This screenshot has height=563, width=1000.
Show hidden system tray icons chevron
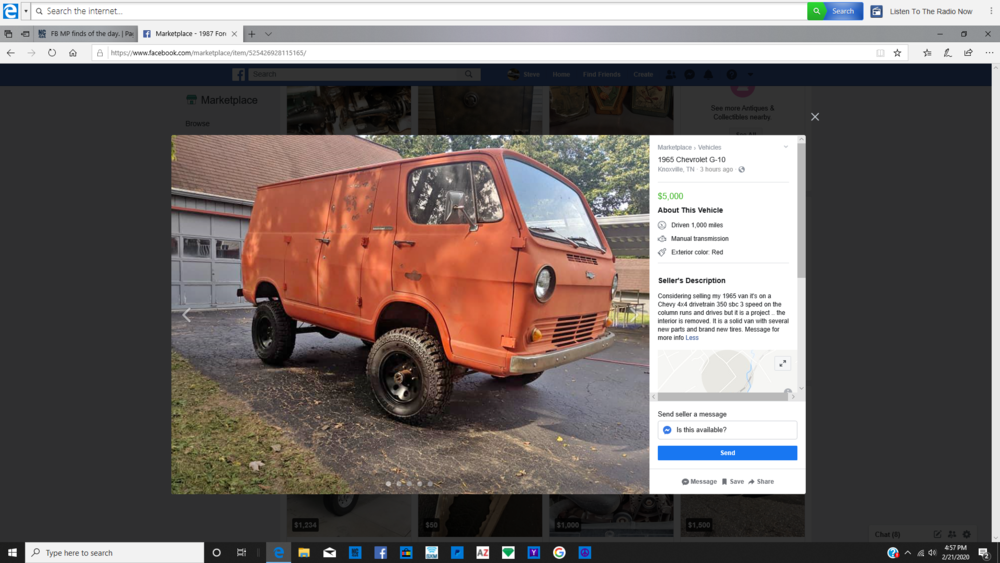pos(908,553)
